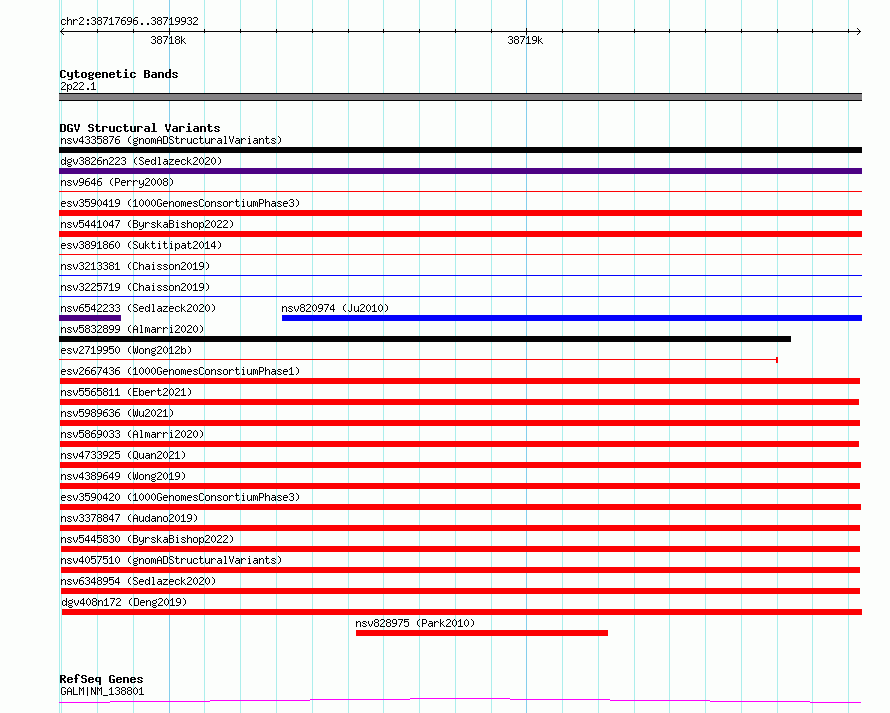The height and width of the screenshot is (713, 890).
Task: Select the RefSeq Genes track title
Action: click(101, 679)
